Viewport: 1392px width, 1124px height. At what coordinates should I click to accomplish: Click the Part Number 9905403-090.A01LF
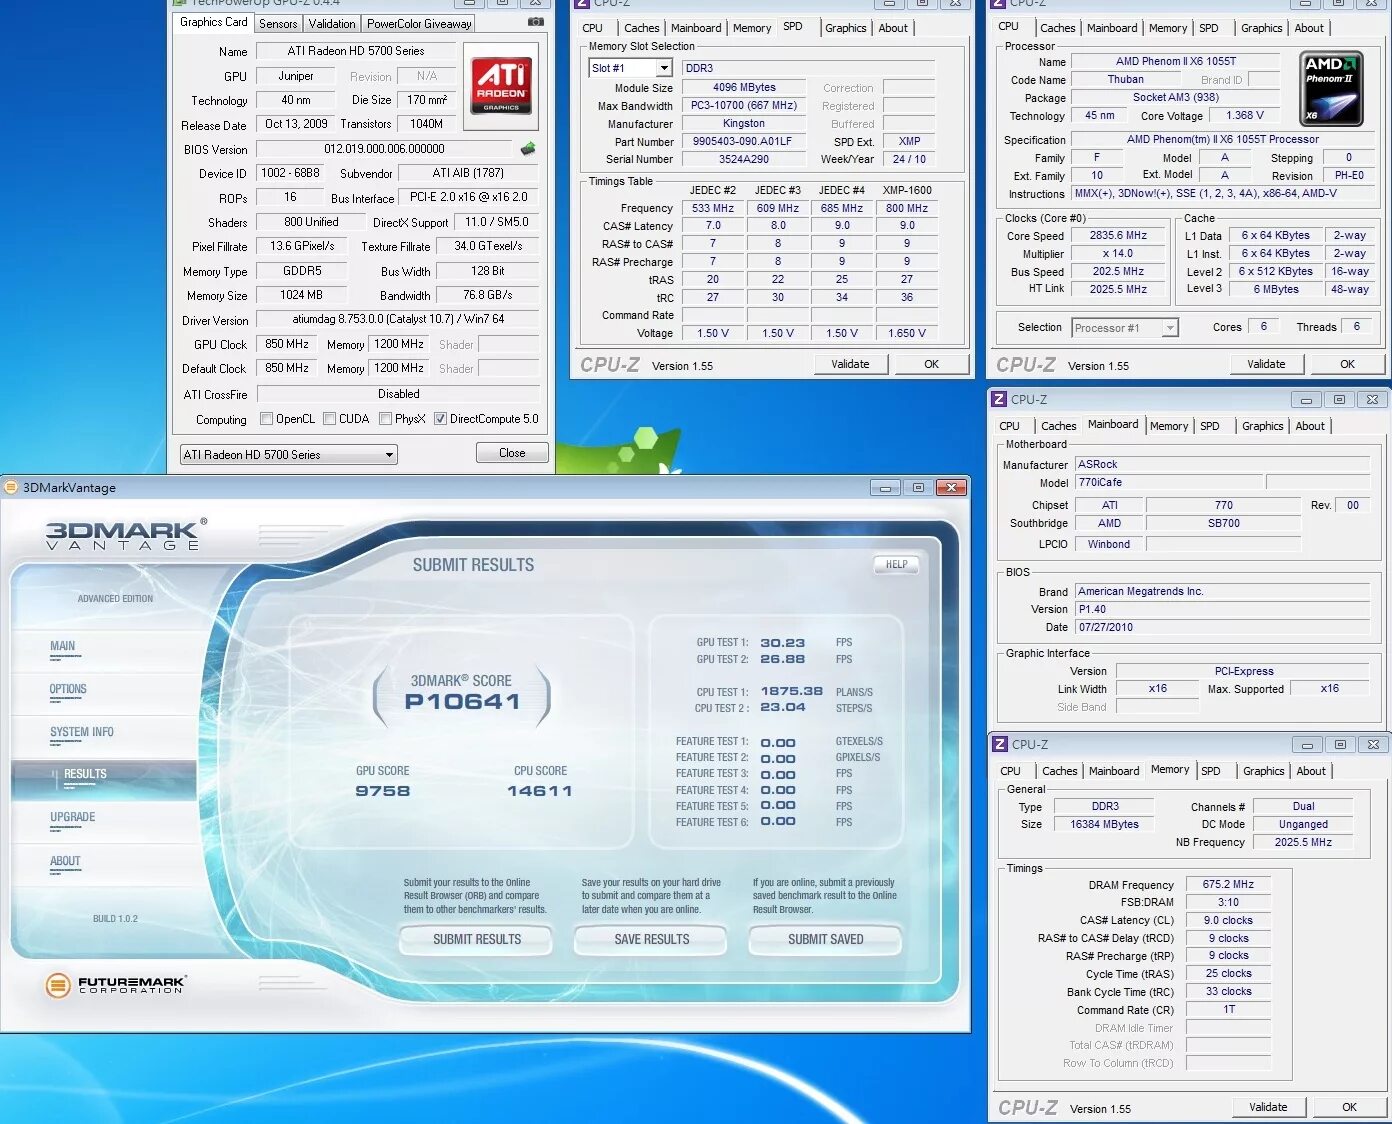[743, 142]
